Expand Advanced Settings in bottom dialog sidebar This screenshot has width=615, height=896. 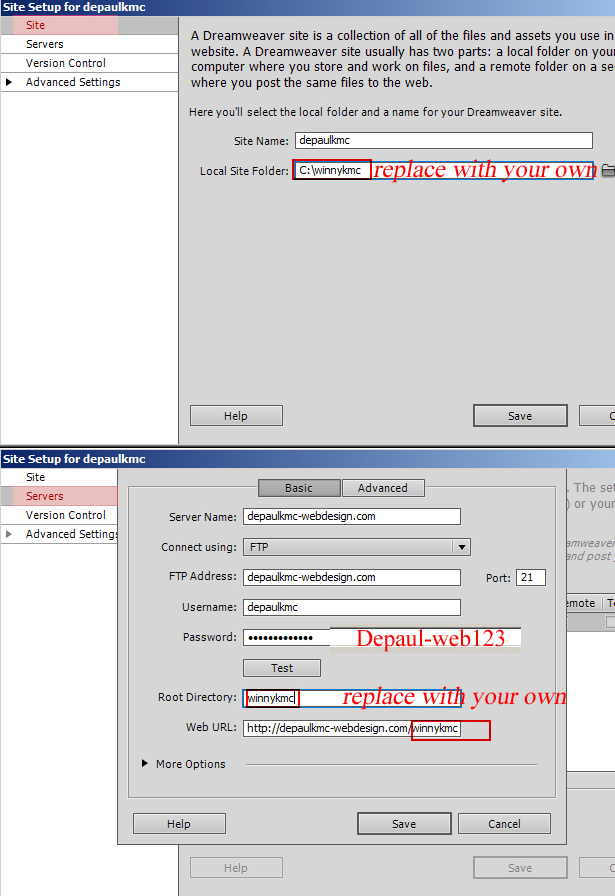[x=9, y=534]
